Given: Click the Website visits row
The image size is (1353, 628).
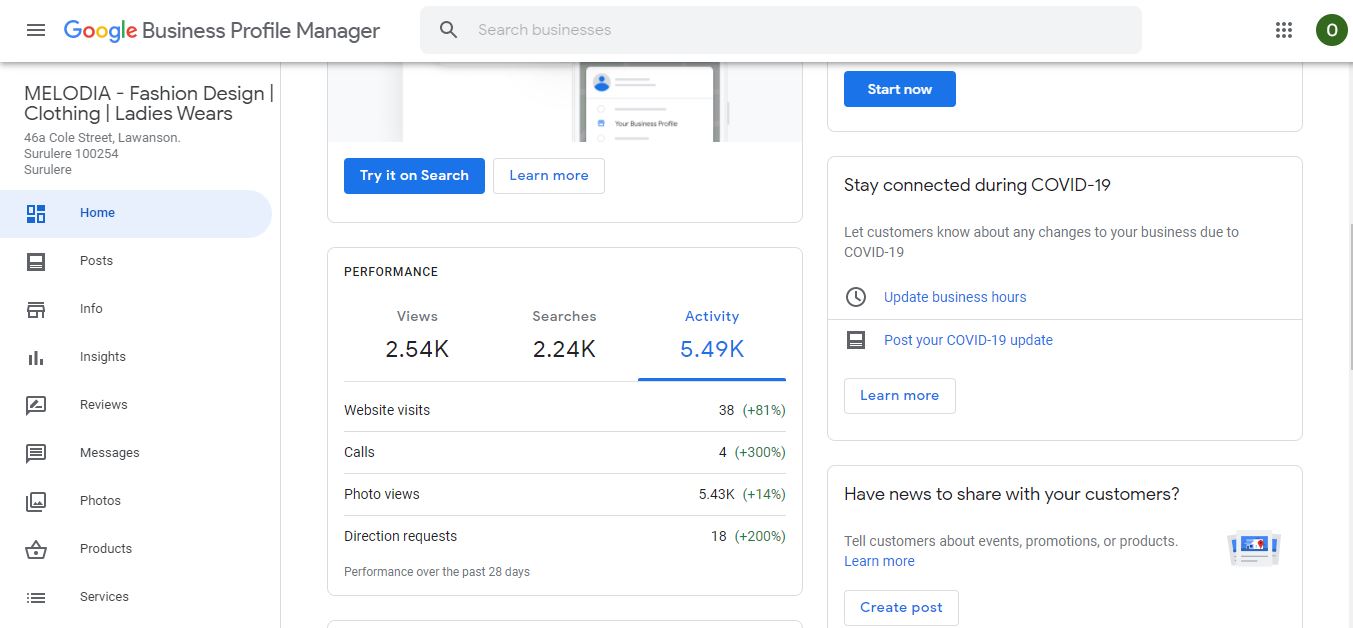Looking at the screenshot, I should point(565,410).
